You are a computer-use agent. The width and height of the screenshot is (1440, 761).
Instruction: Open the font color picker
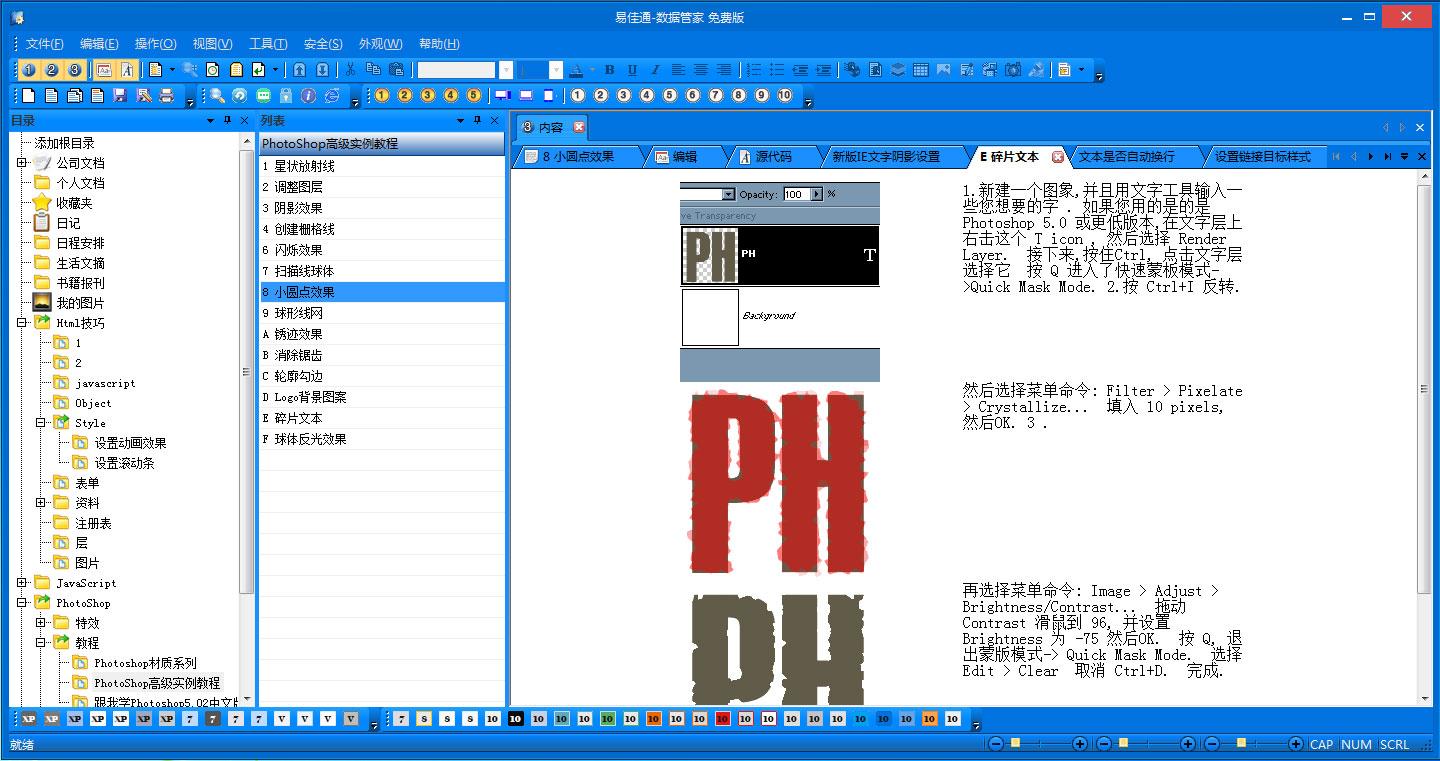click(577, 70)
